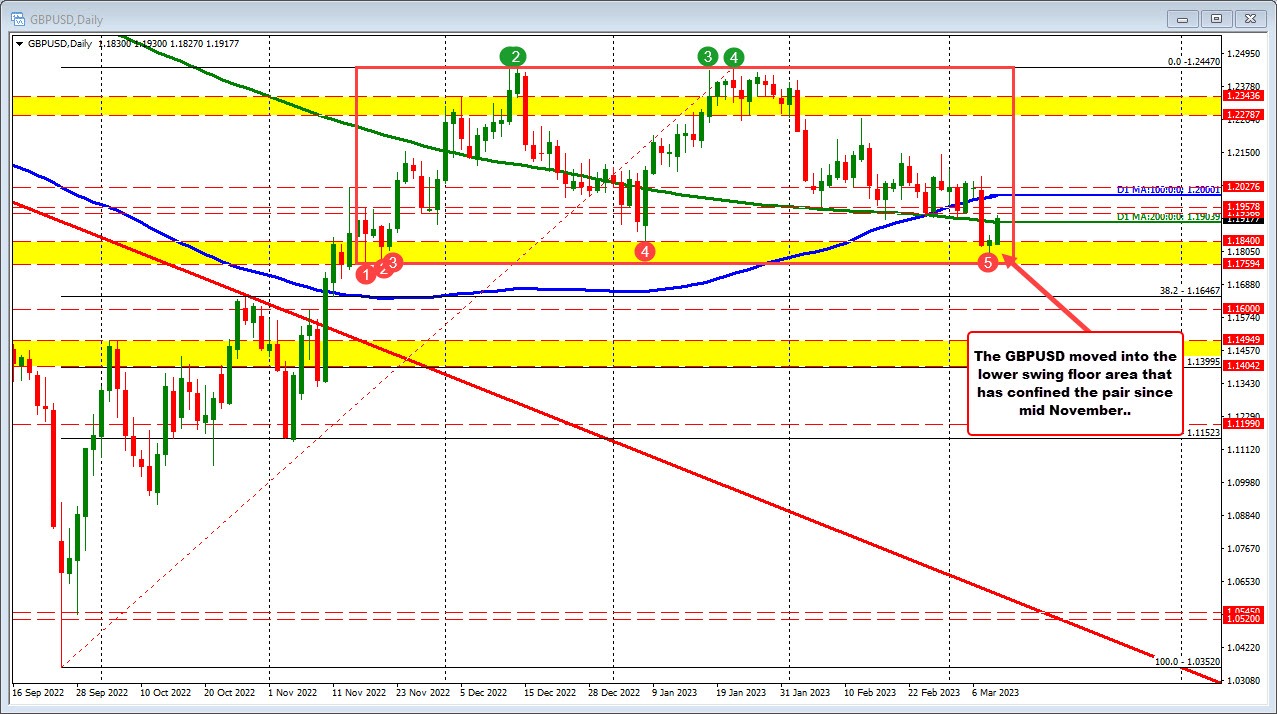Screen dimensions: 1277x714
Task: Click the OHLC values 1.18300 1.19300 1.18270 1.19177
Action: tap(168, 43)
